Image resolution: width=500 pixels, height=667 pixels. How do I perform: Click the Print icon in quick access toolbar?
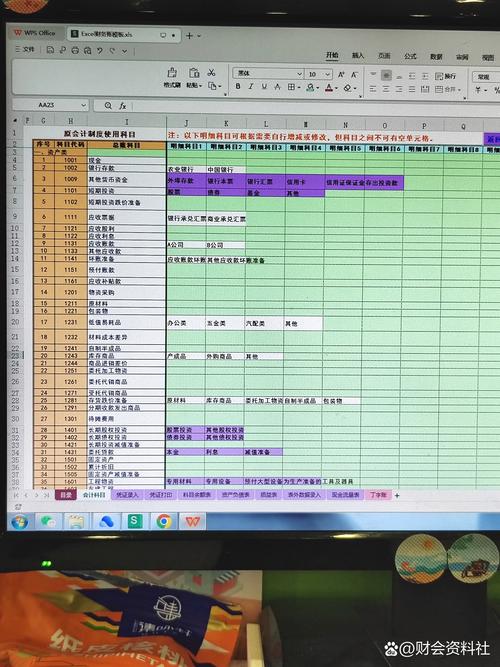pos(75,50)
